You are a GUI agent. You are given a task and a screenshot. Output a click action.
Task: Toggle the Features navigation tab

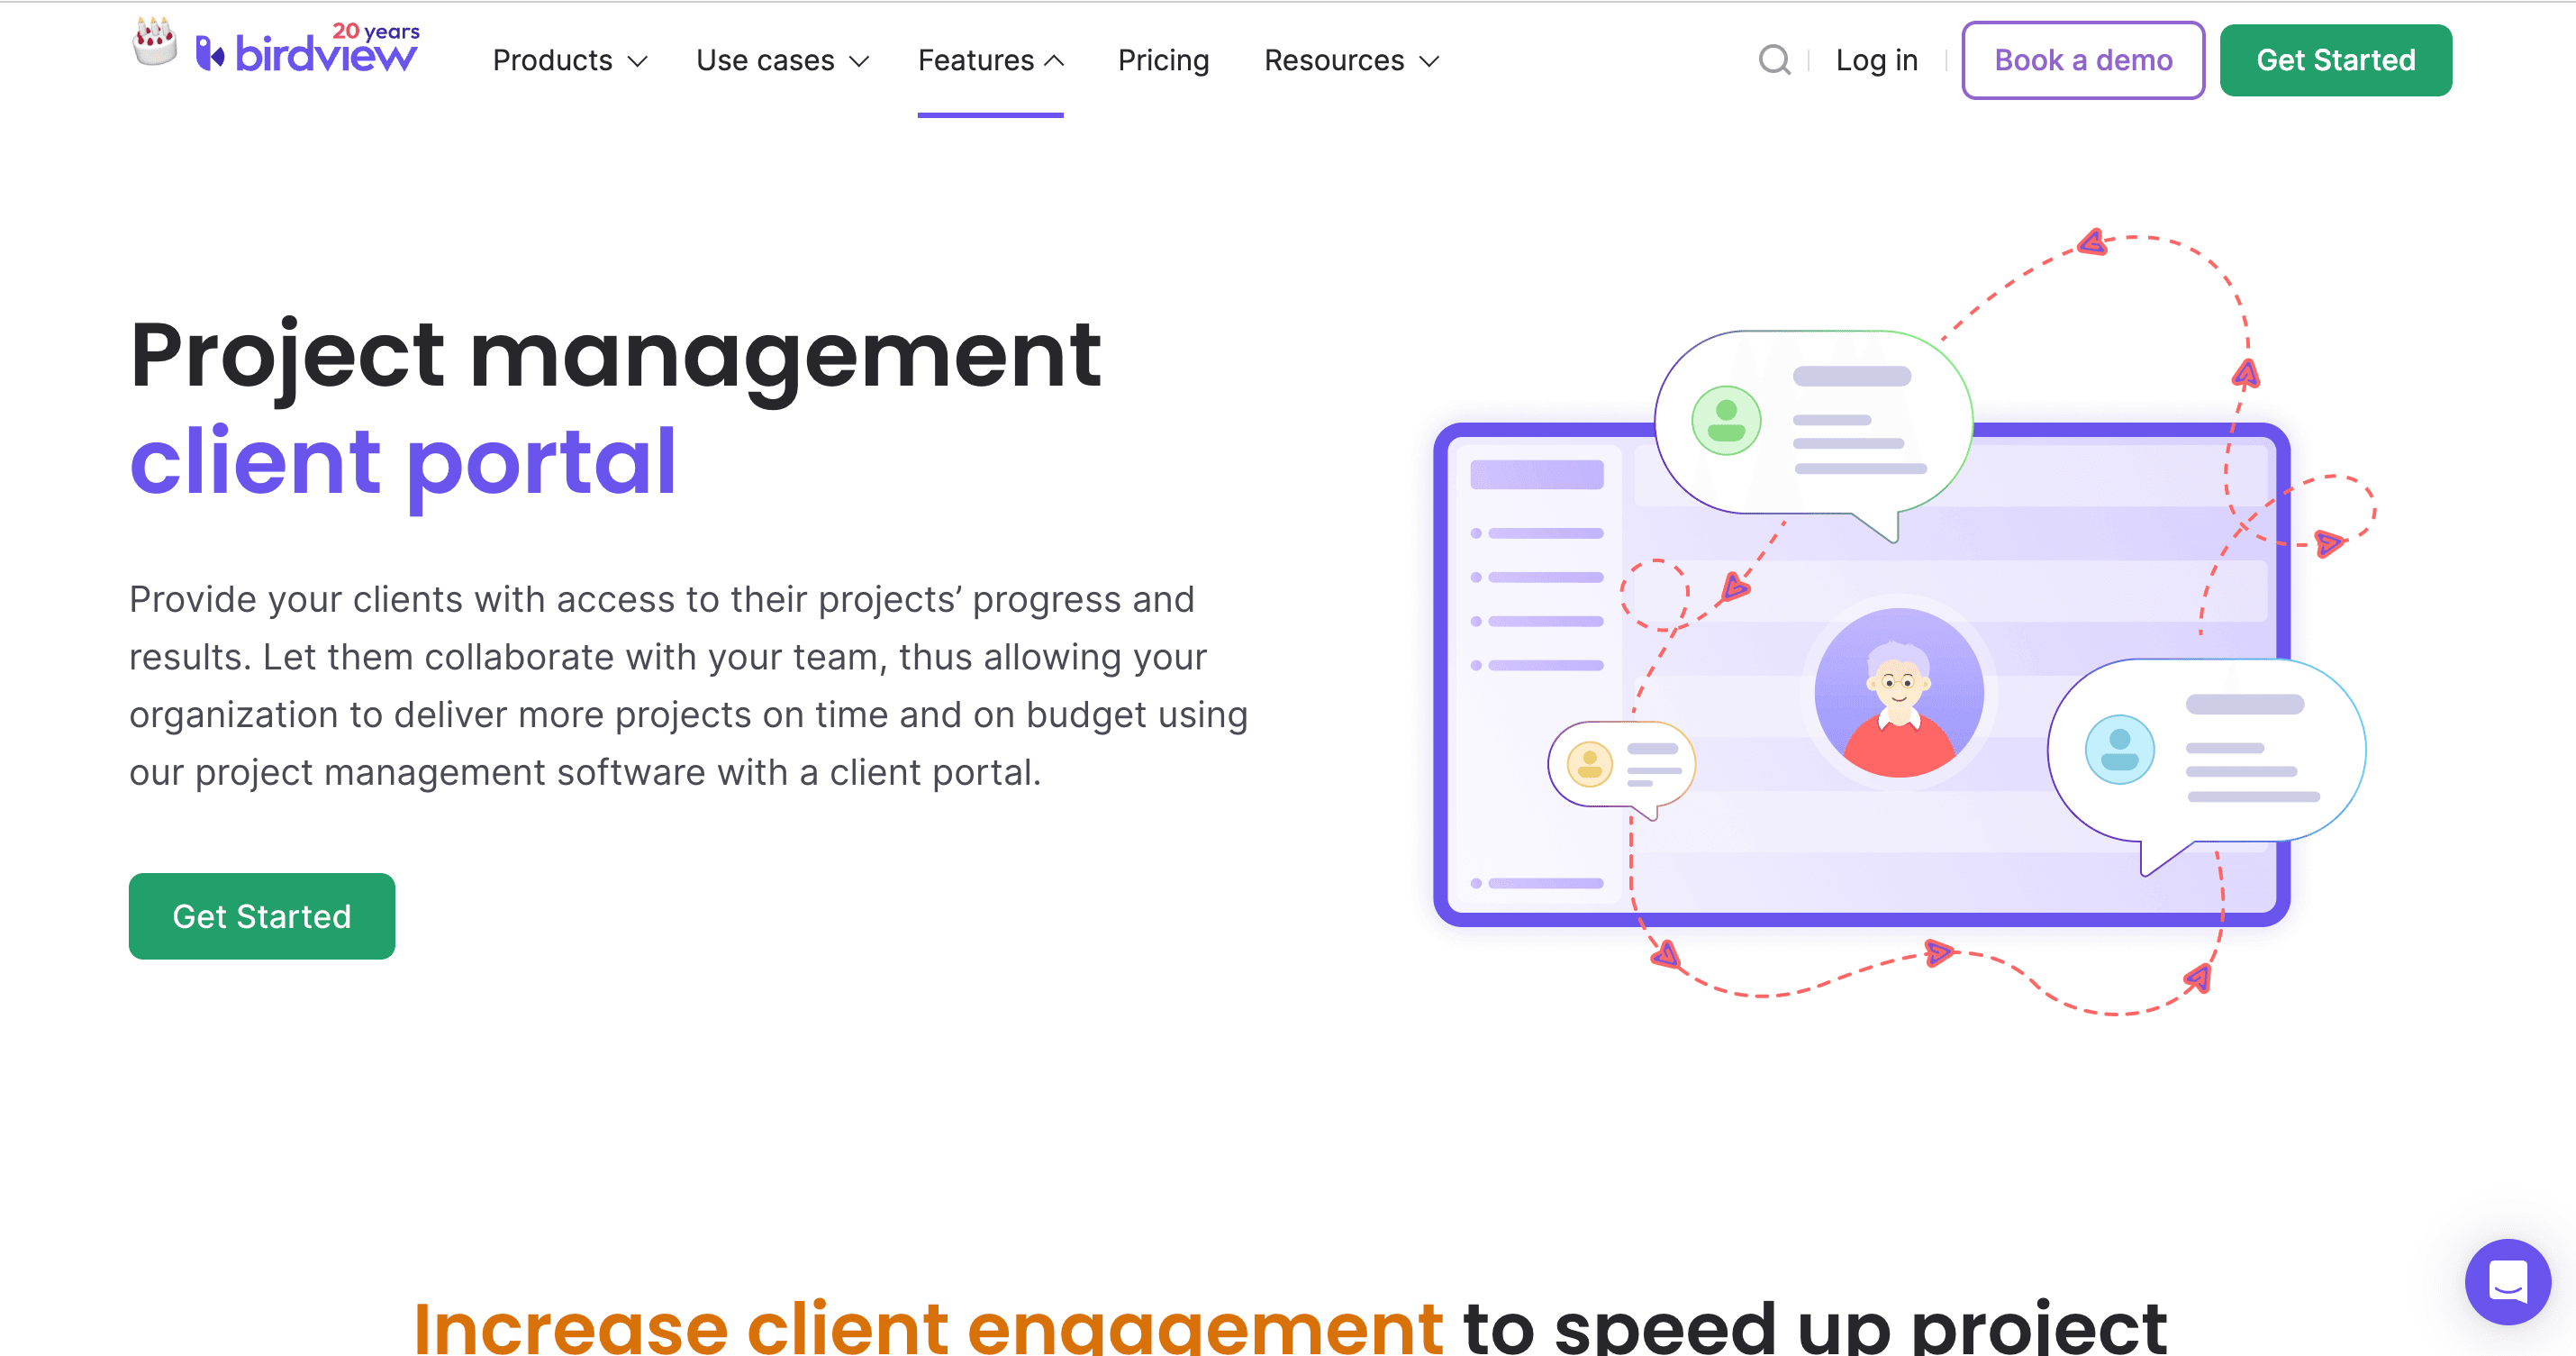click(993, 61)
